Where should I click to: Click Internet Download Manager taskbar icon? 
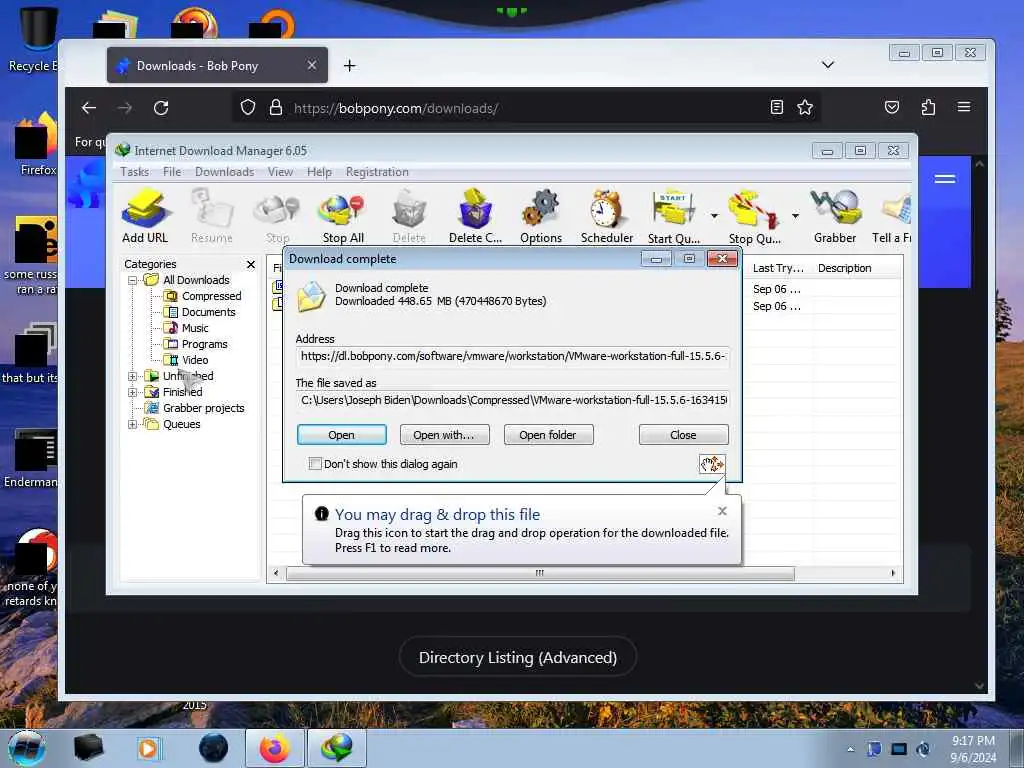point(336,748)
